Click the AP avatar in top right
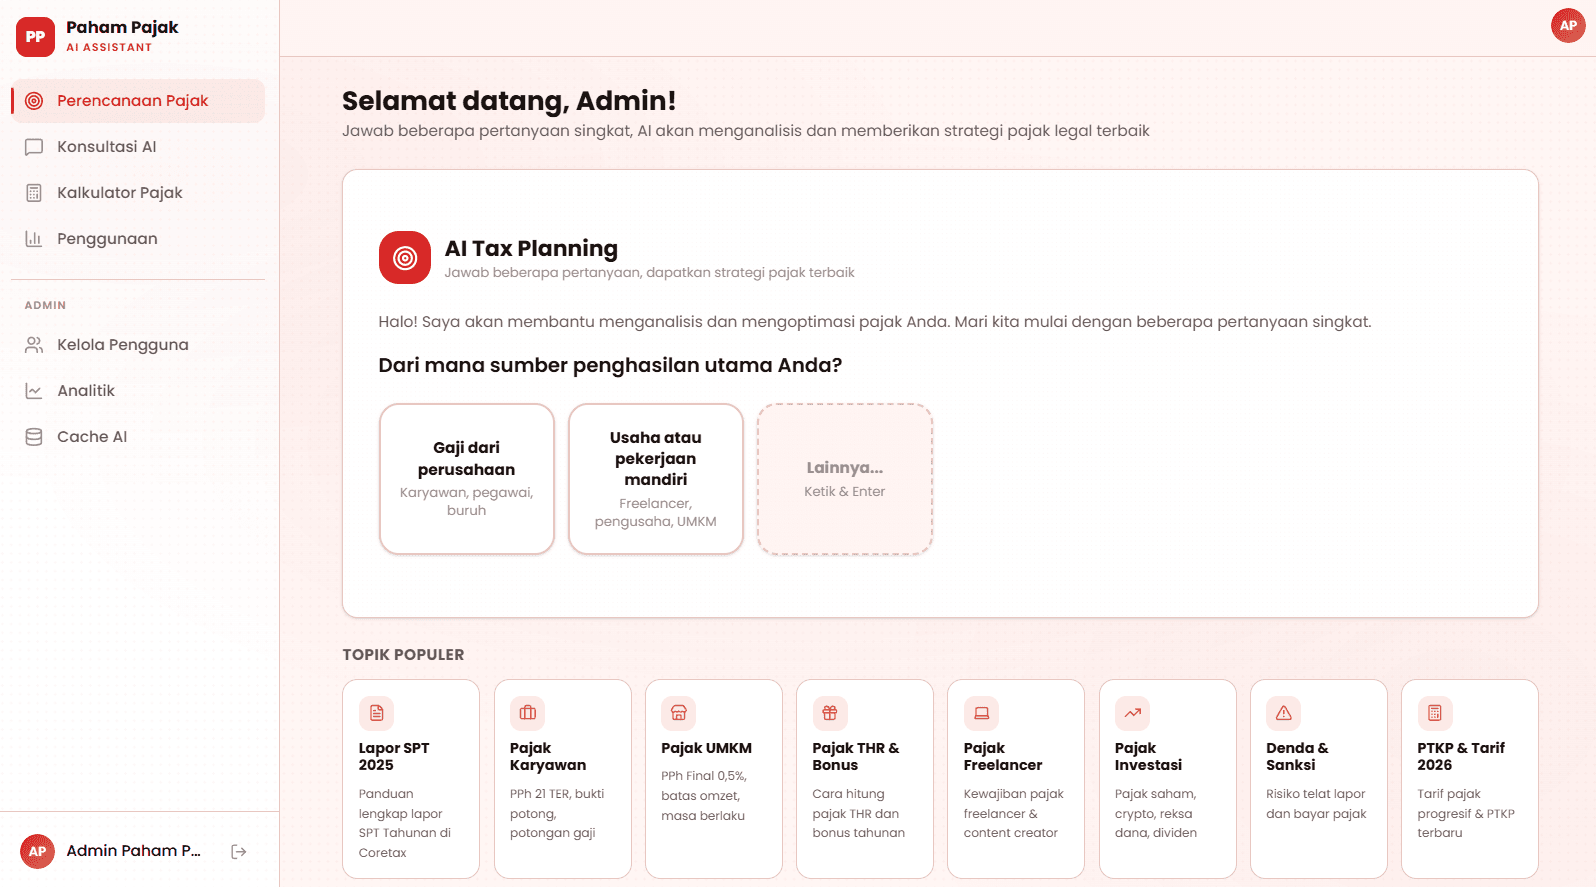1596x887 pixels. [x=1567, y=25]
